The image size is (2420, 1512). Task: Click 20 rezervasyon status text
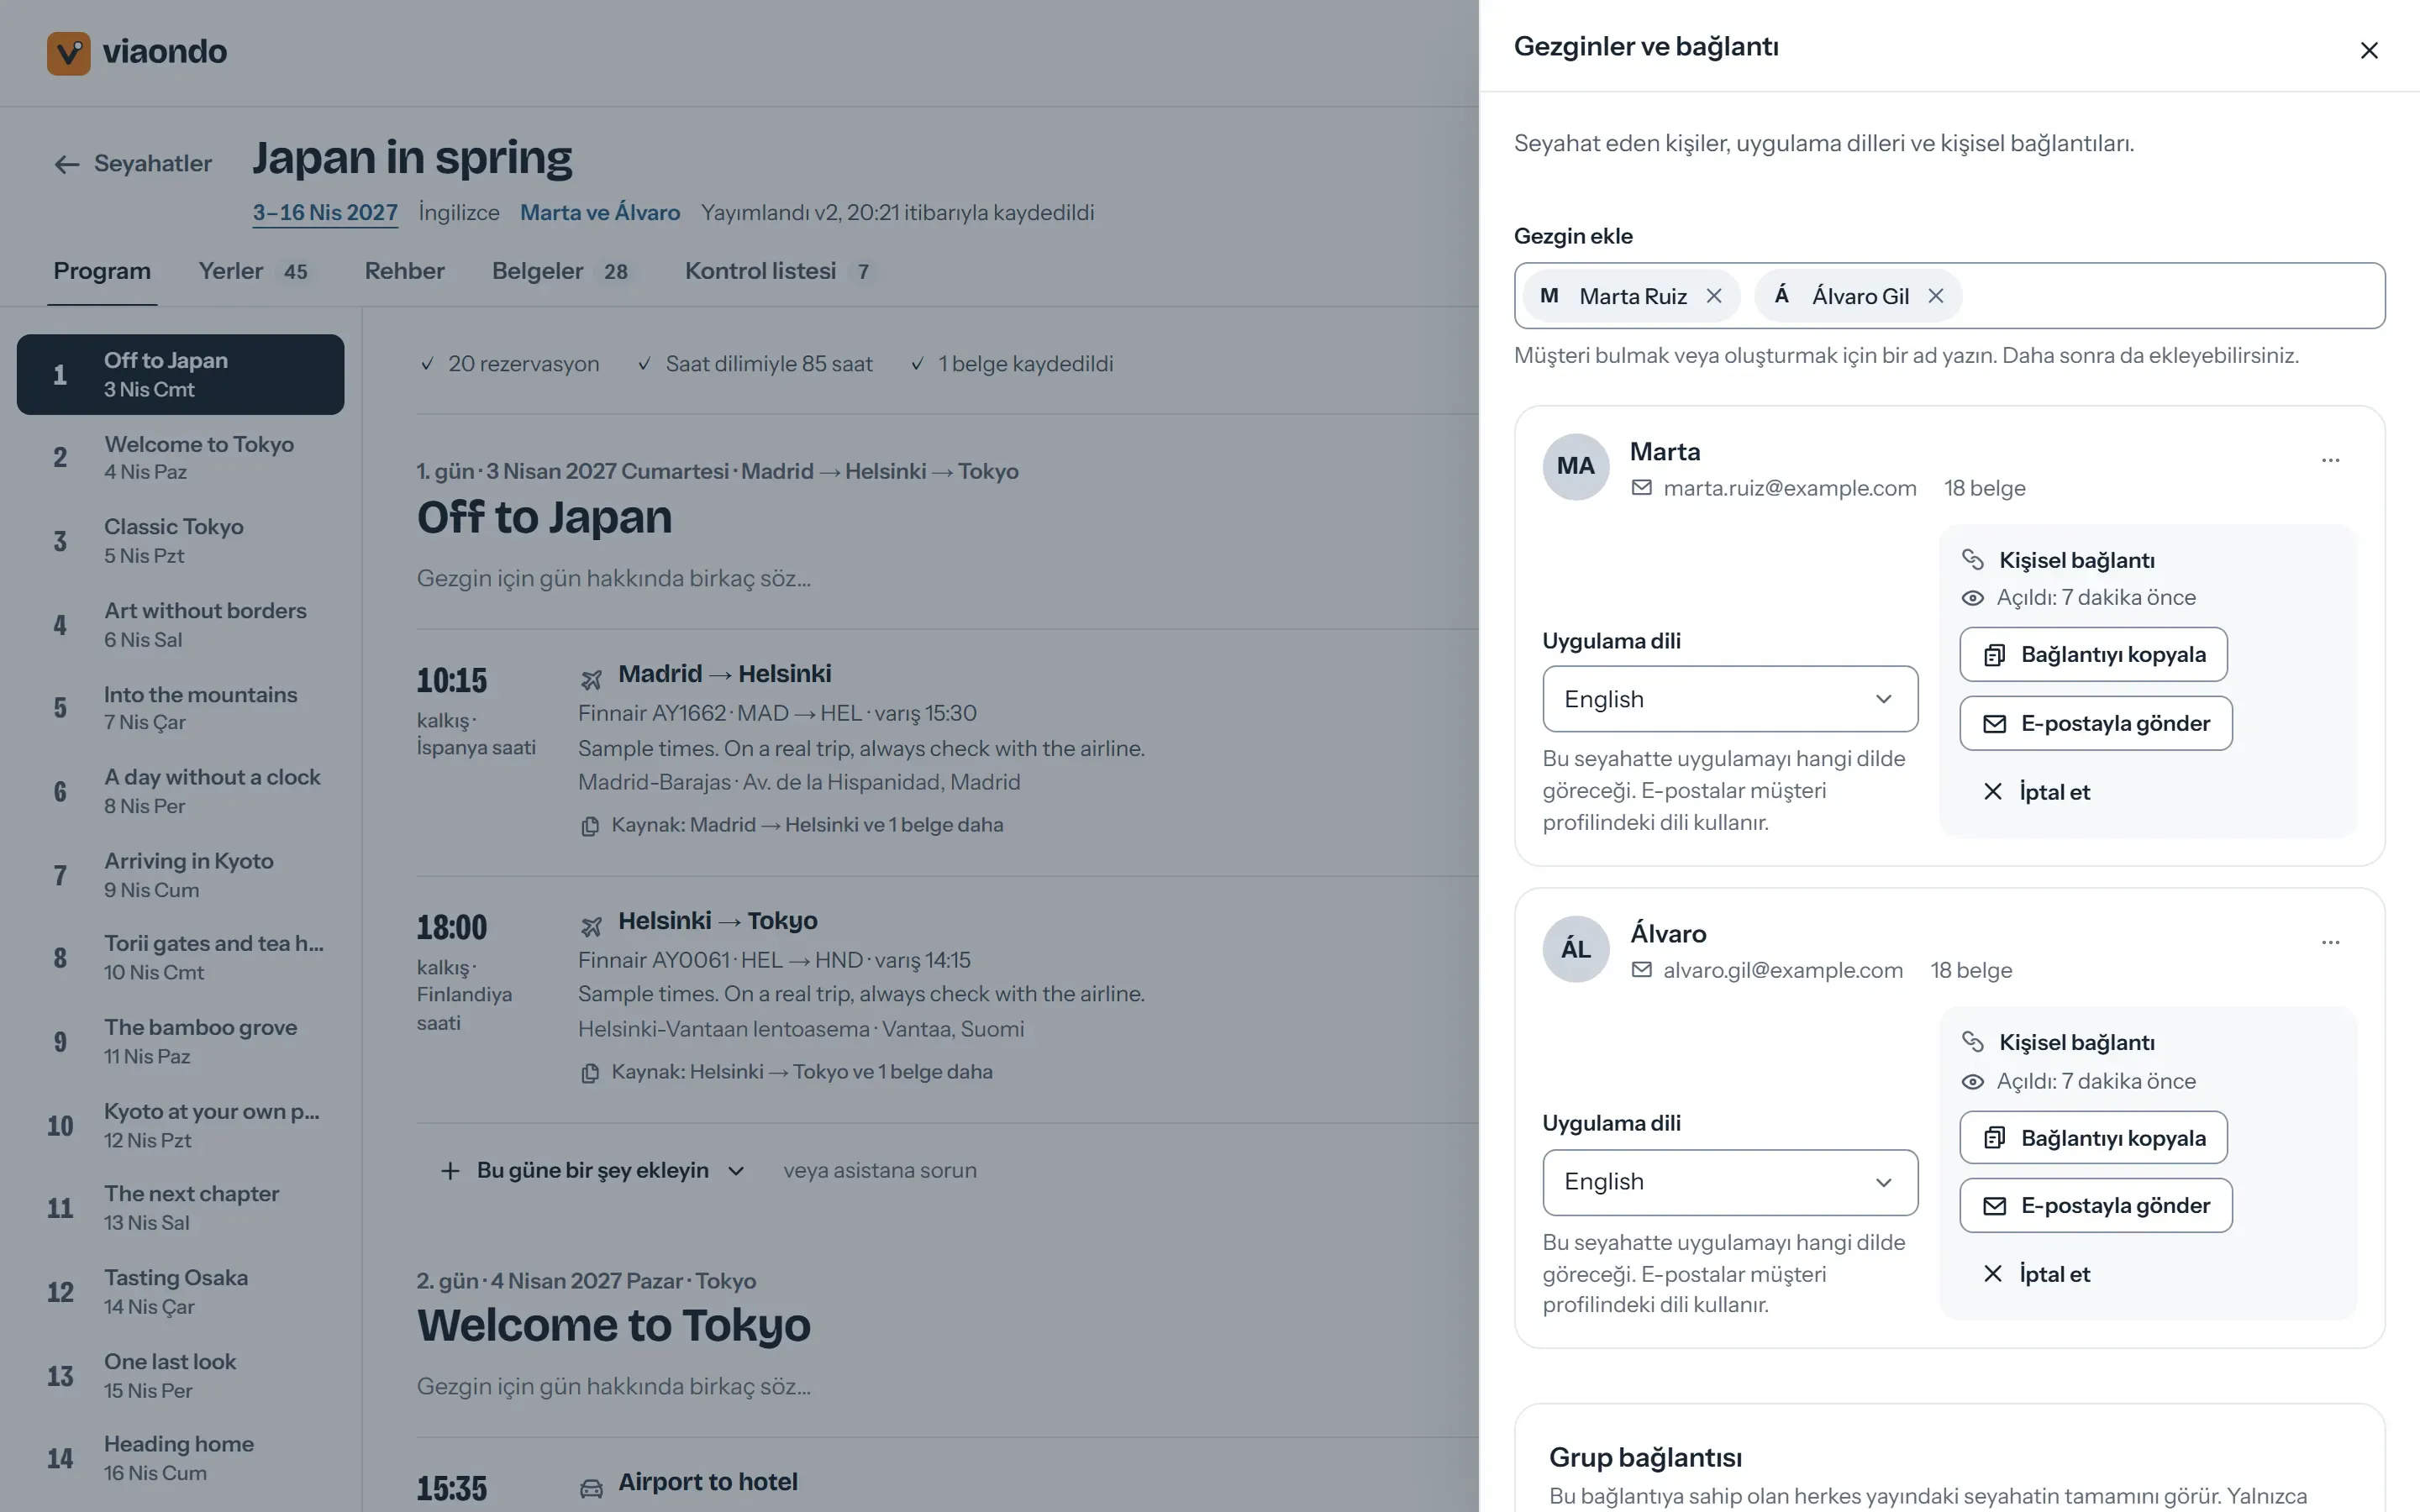524,364
